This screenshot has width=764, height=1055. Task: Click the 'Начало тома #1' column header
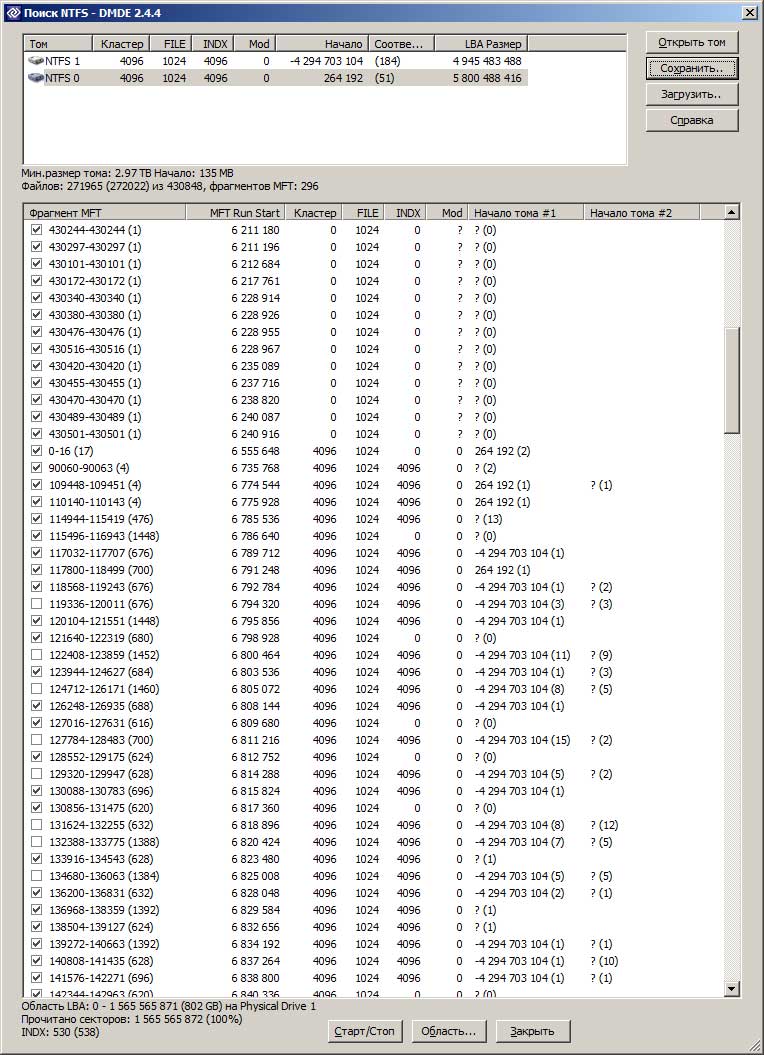click(525, 213)
